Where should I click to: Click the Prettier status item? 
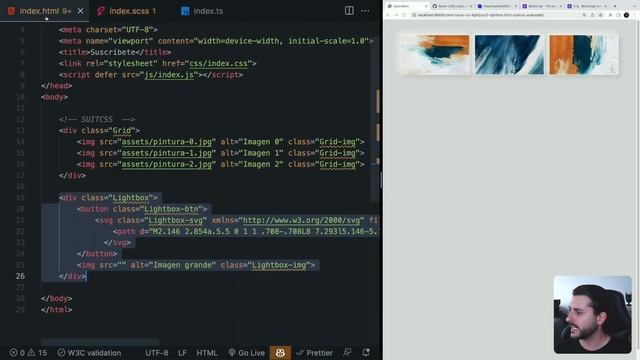click(314, 353)
